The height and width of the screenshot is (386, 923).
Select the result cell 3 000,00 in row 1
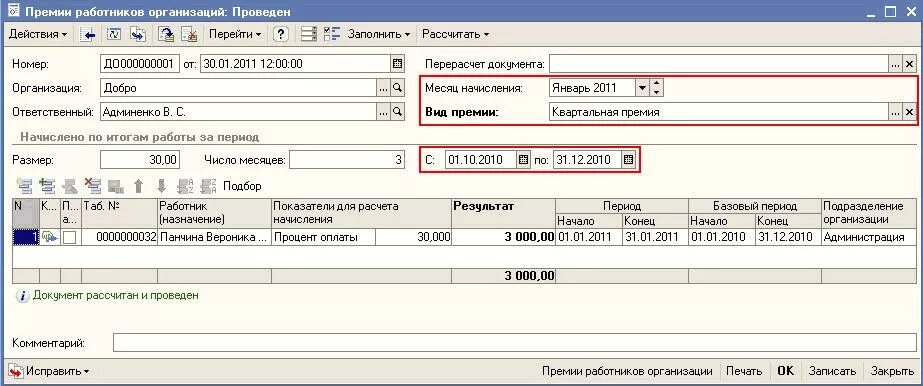[x=503, y=238]
